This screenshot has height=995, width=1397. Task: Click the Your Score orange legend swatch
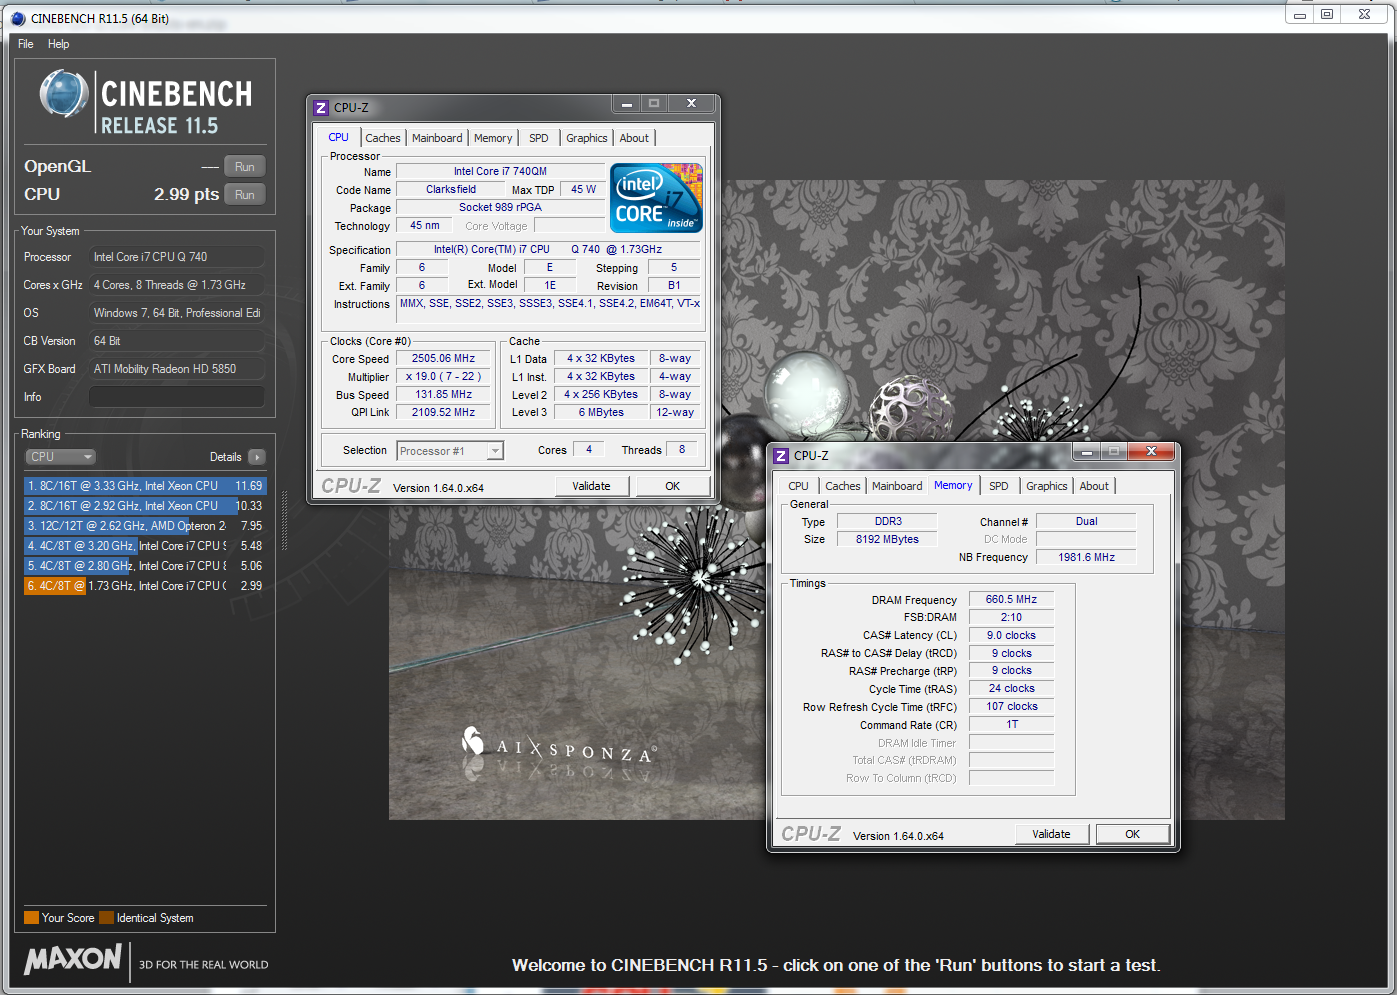tap(31, 918)
